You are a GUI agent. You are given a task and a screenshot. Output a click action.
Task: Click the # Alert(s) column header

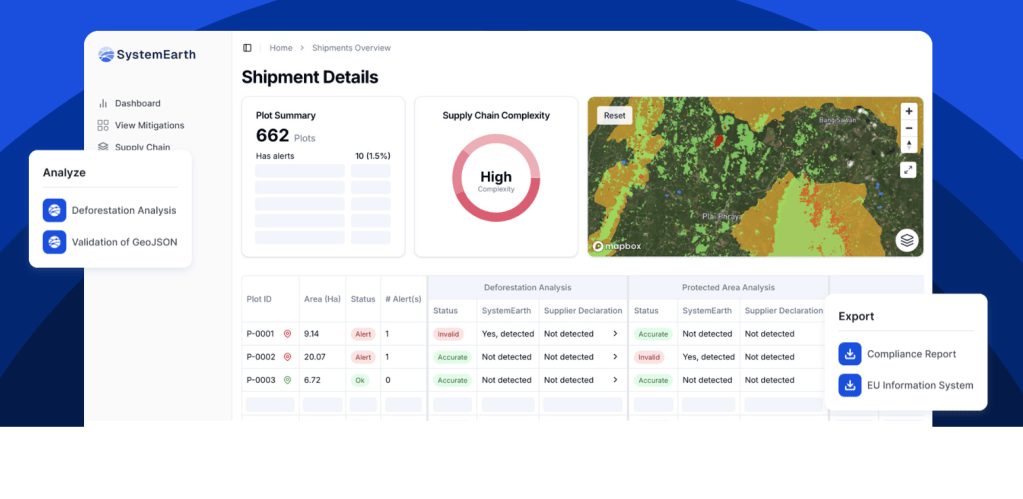pyautogui.click(x=403, y=299)
